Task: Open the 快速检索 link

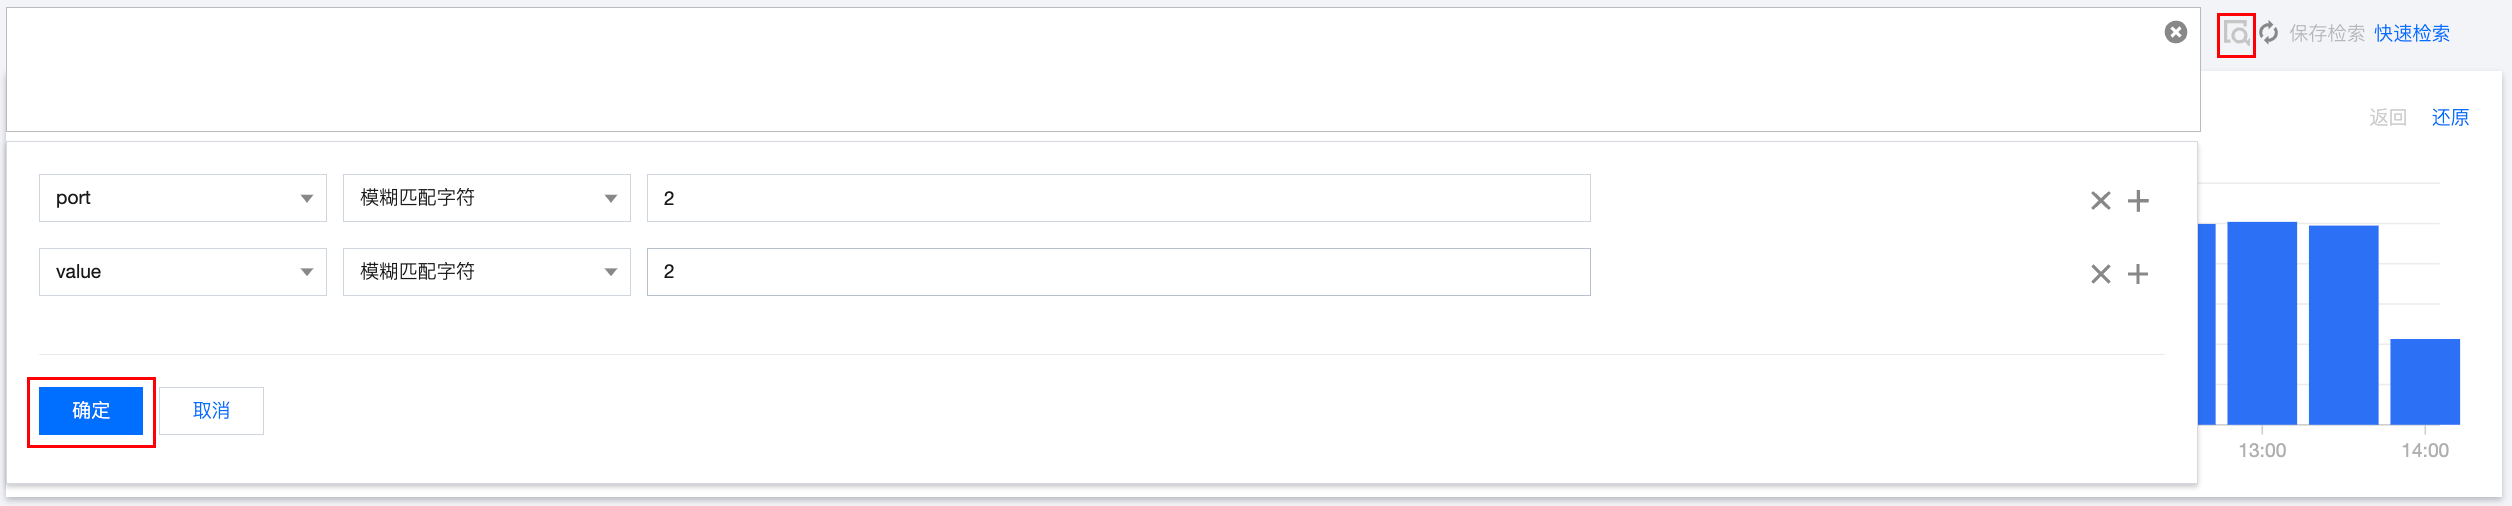Action: point(2412,34)
